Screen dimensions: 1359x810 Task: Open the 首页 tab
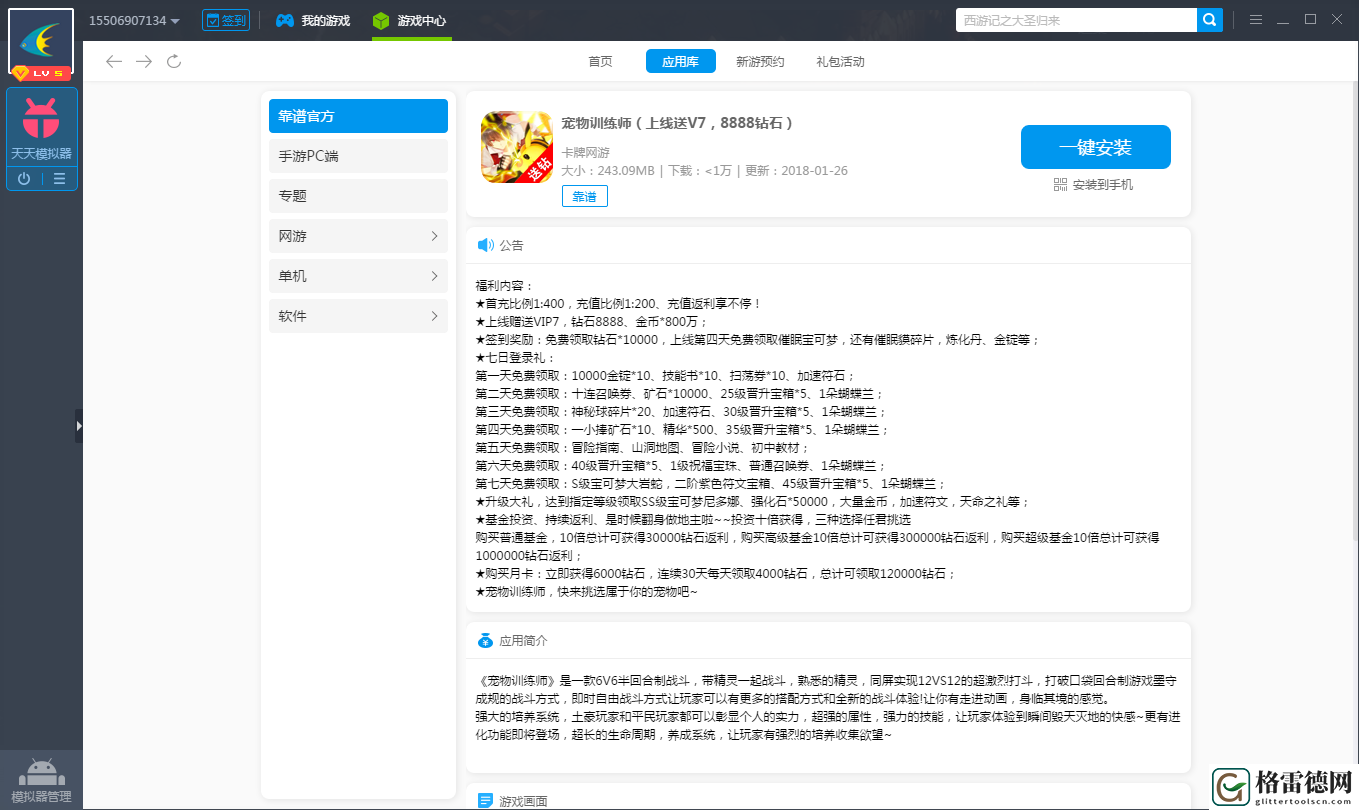pyautogui.click(x=600, y=62)
